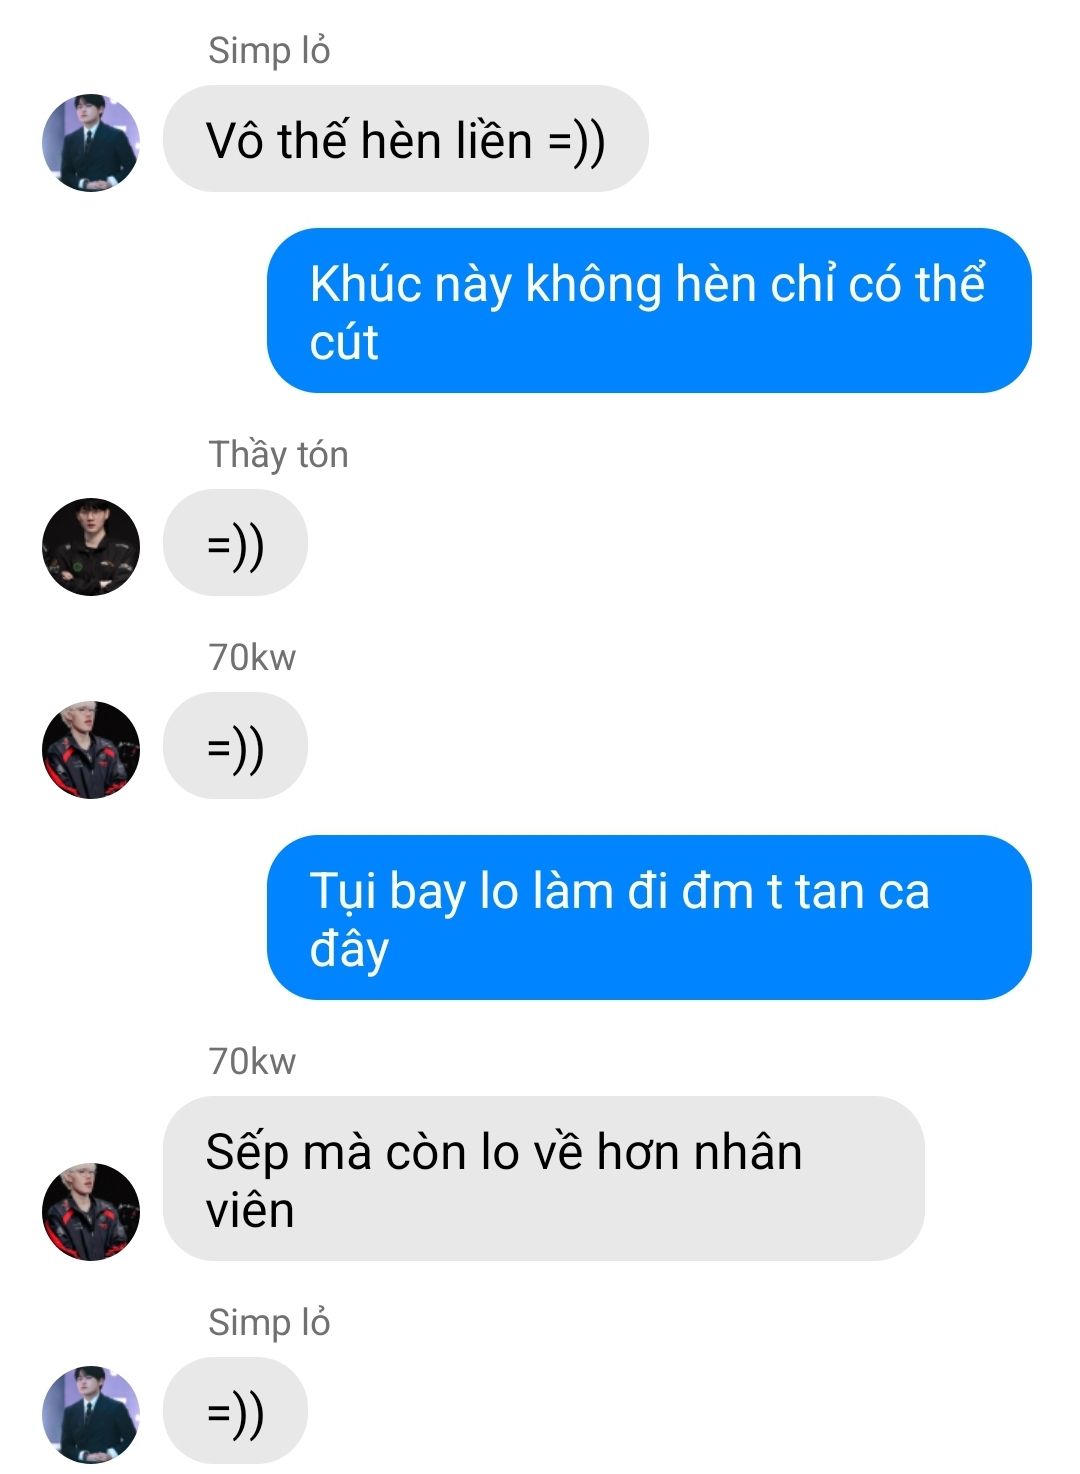Tap the 'Sếp mà còn lo về hơn nhân viên' bubble
The height and width of the screenshot is (1474, 1080).
[x=544, y=1179]
